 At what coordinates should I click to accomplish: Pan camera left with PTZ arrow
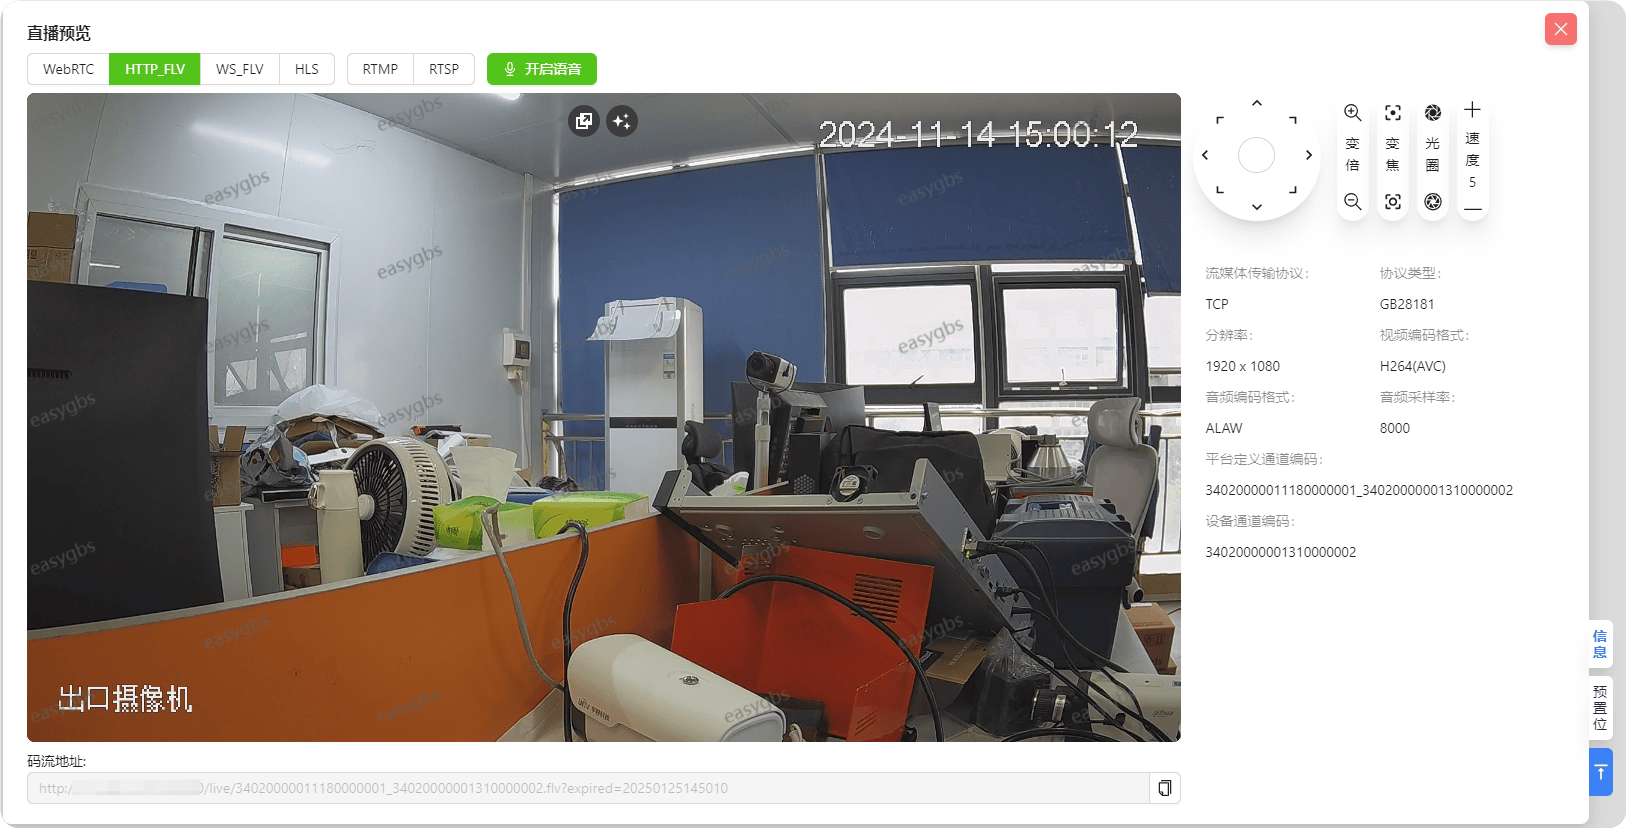coord(1205,155)
